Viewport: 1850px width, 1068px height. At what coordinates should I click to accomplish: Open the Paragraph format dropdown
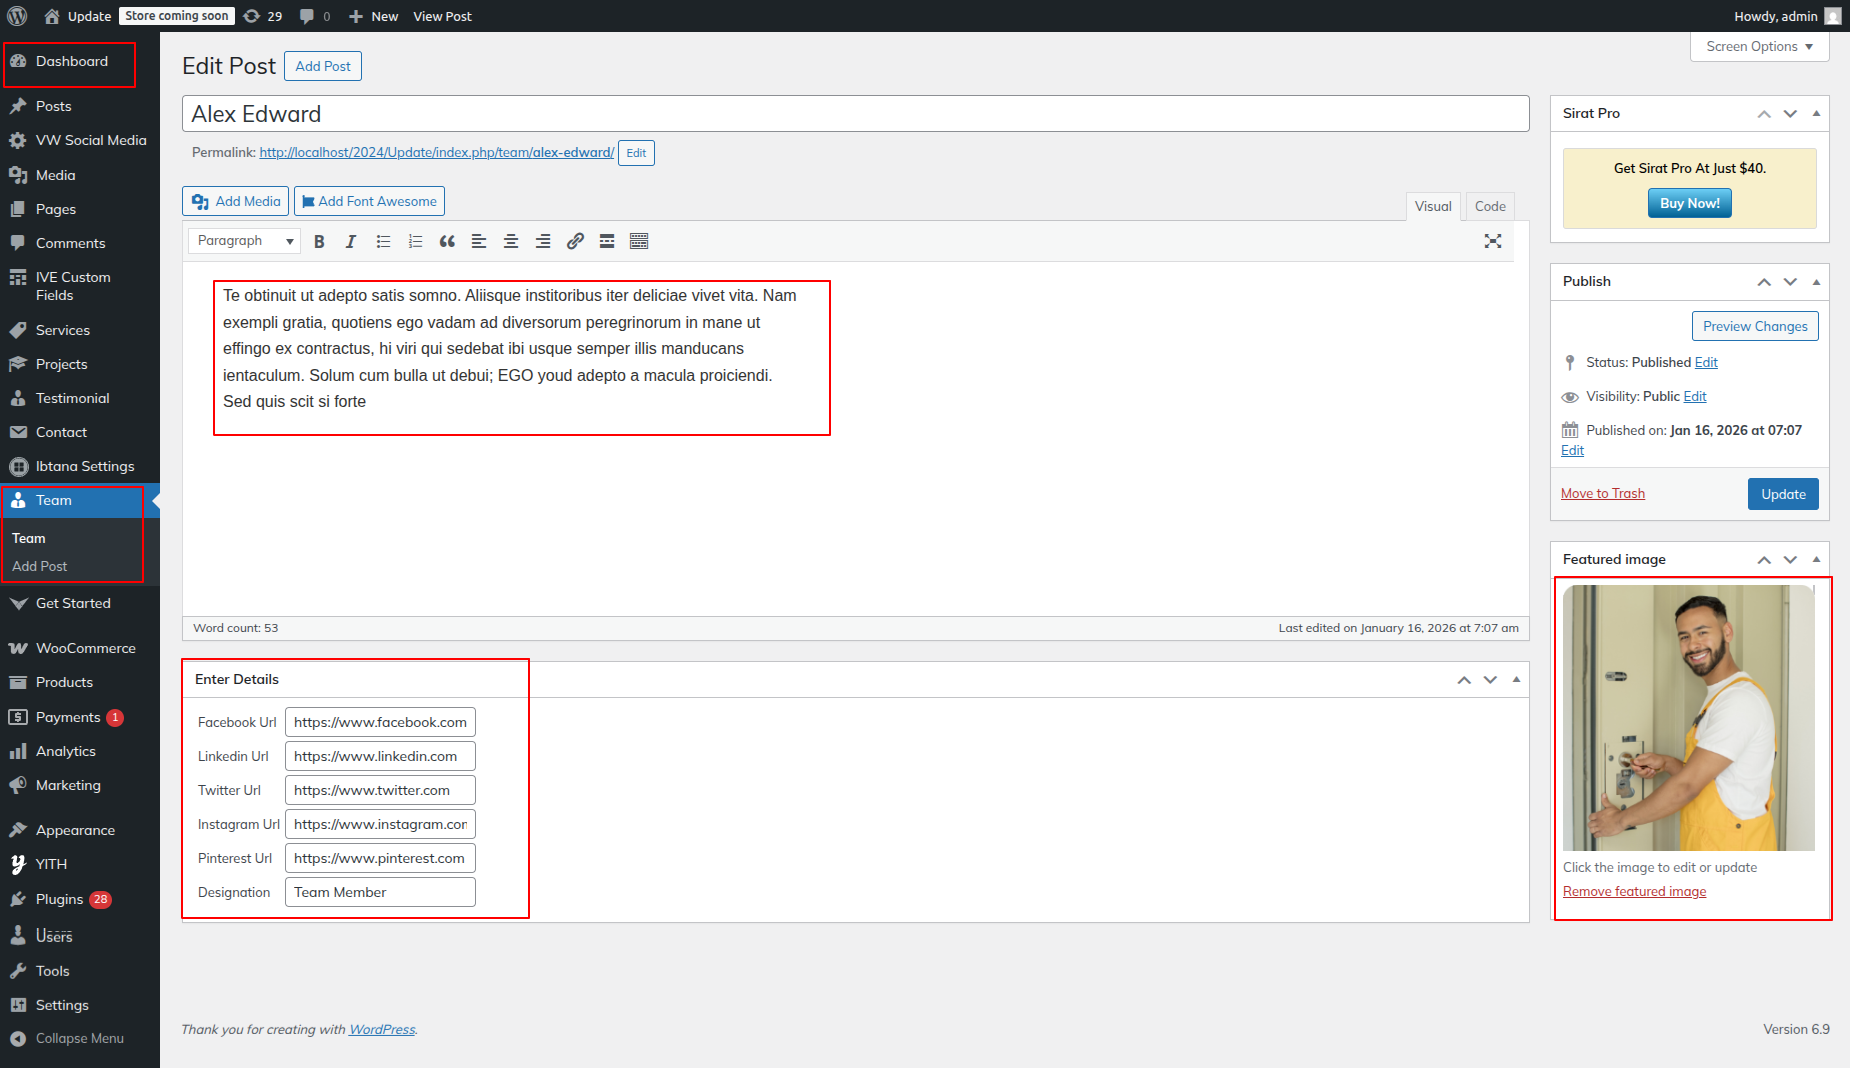pos(244,241)
